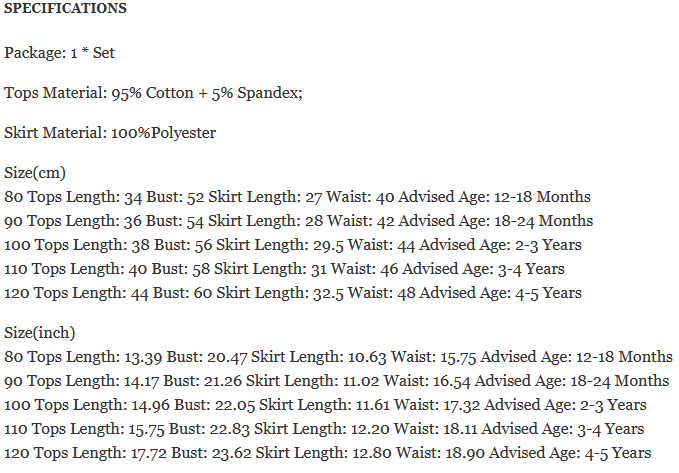Click the cm row with Tops Length 44
This screenshot has height=473, width=679.
293,293
